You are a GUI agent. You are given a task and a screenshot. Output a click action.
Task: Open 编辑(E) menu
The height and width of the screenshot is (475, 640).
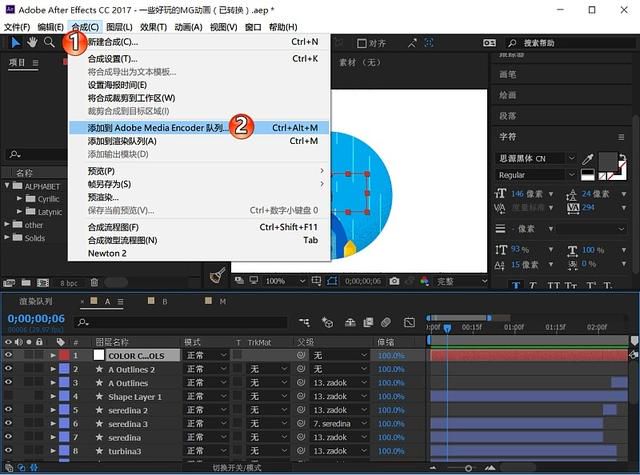[x=51, y=27]
